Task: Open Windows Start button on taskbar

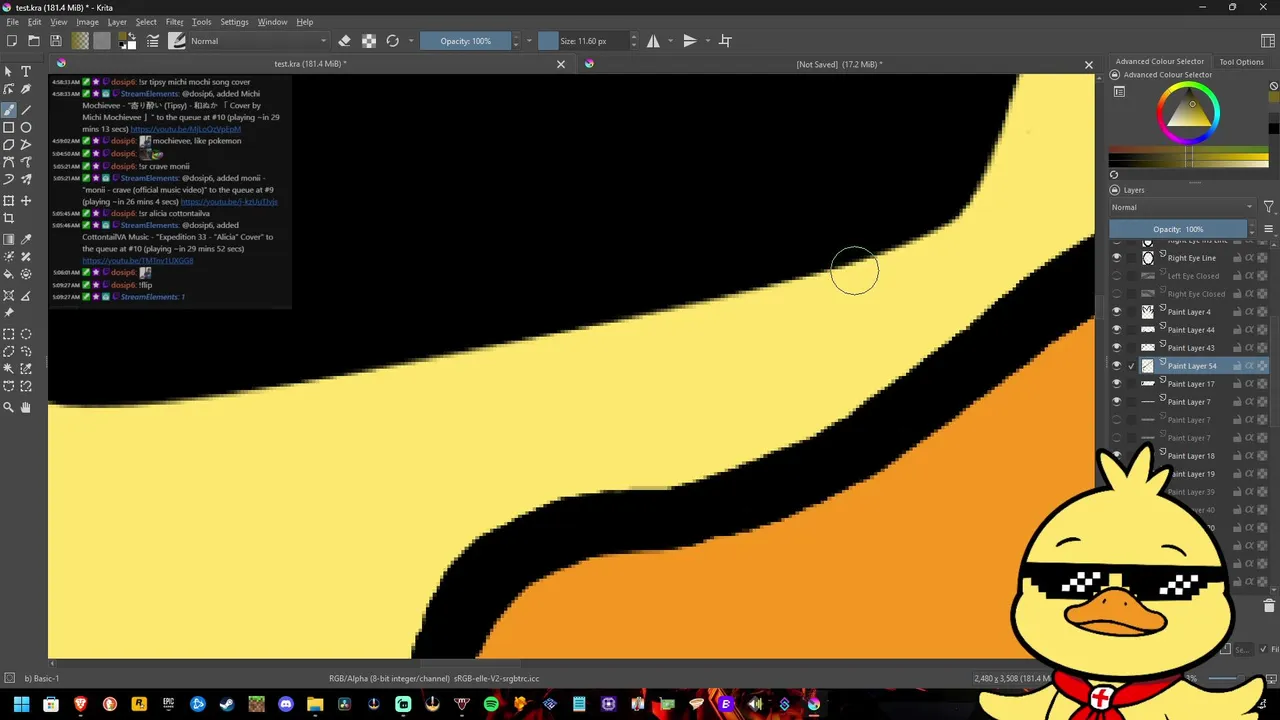Action: (21, 704)
